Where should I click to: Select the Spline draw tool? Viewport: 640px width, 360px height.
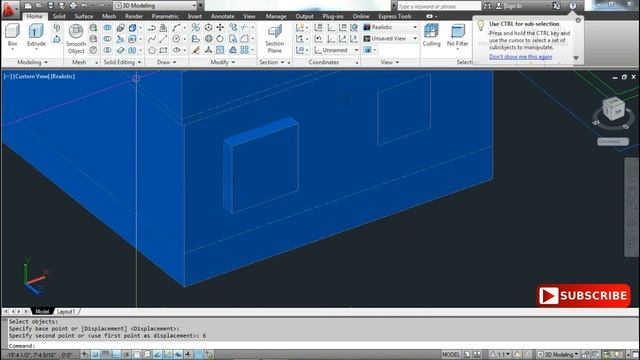(152, 39)
